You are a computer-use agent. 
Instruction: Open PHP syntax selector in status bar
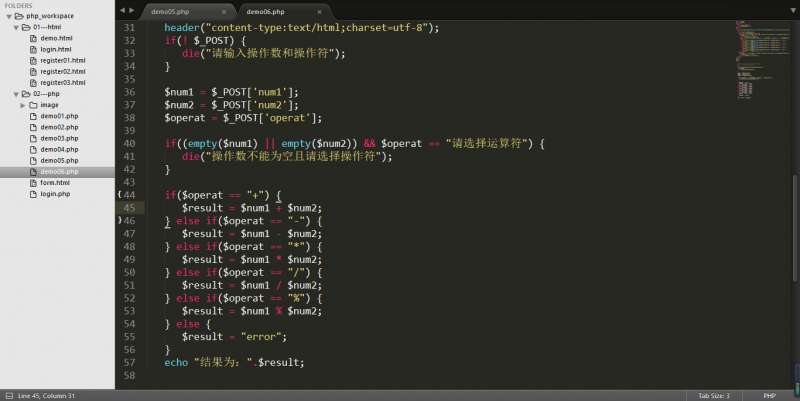(x=769, y=394)
